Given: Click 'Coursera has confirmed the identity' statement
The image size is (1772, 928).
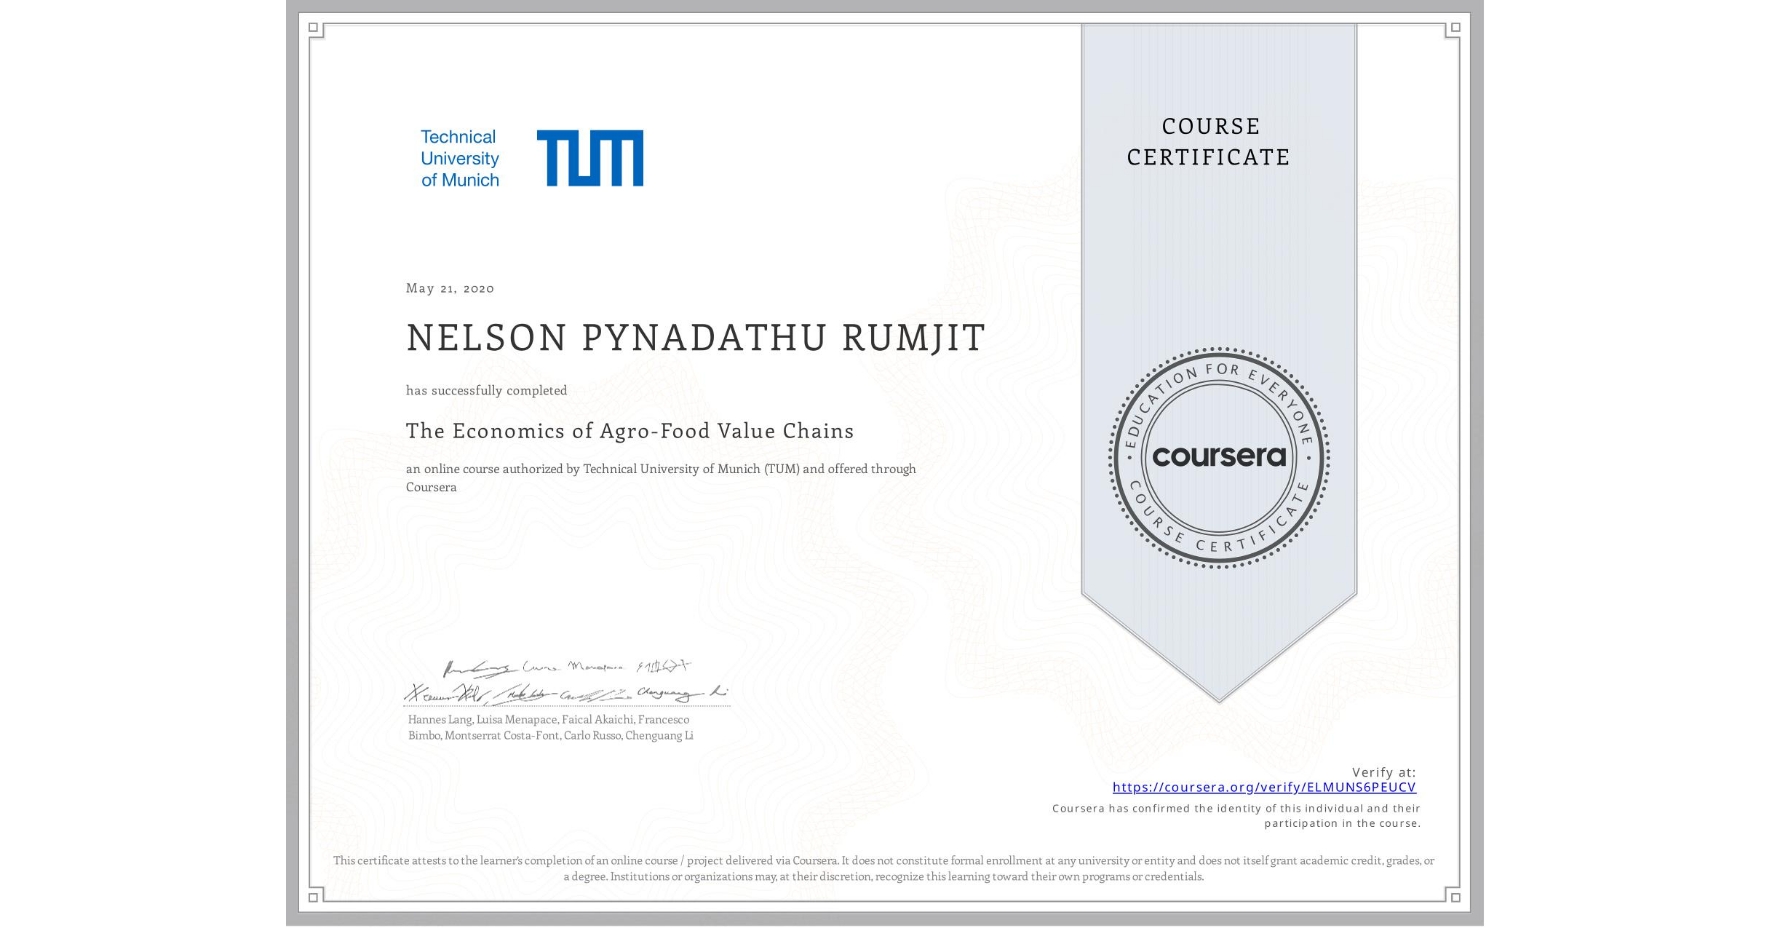Looking at the screenshot, I should tap(1236, 816).
